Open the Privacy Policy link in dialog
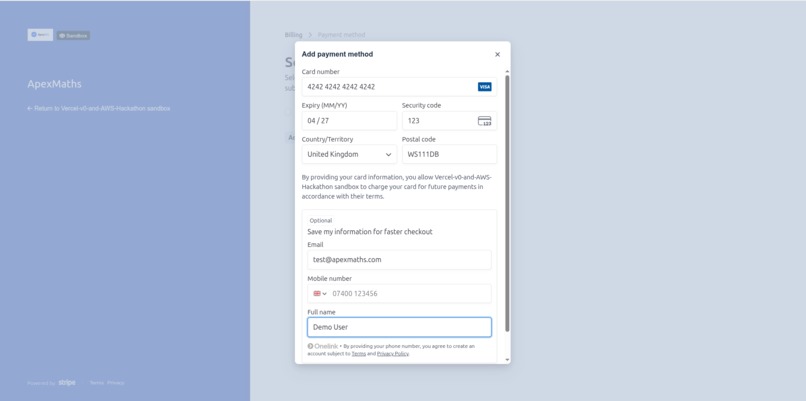The width and height of the screenshot is (806, 401). (393, 354)
